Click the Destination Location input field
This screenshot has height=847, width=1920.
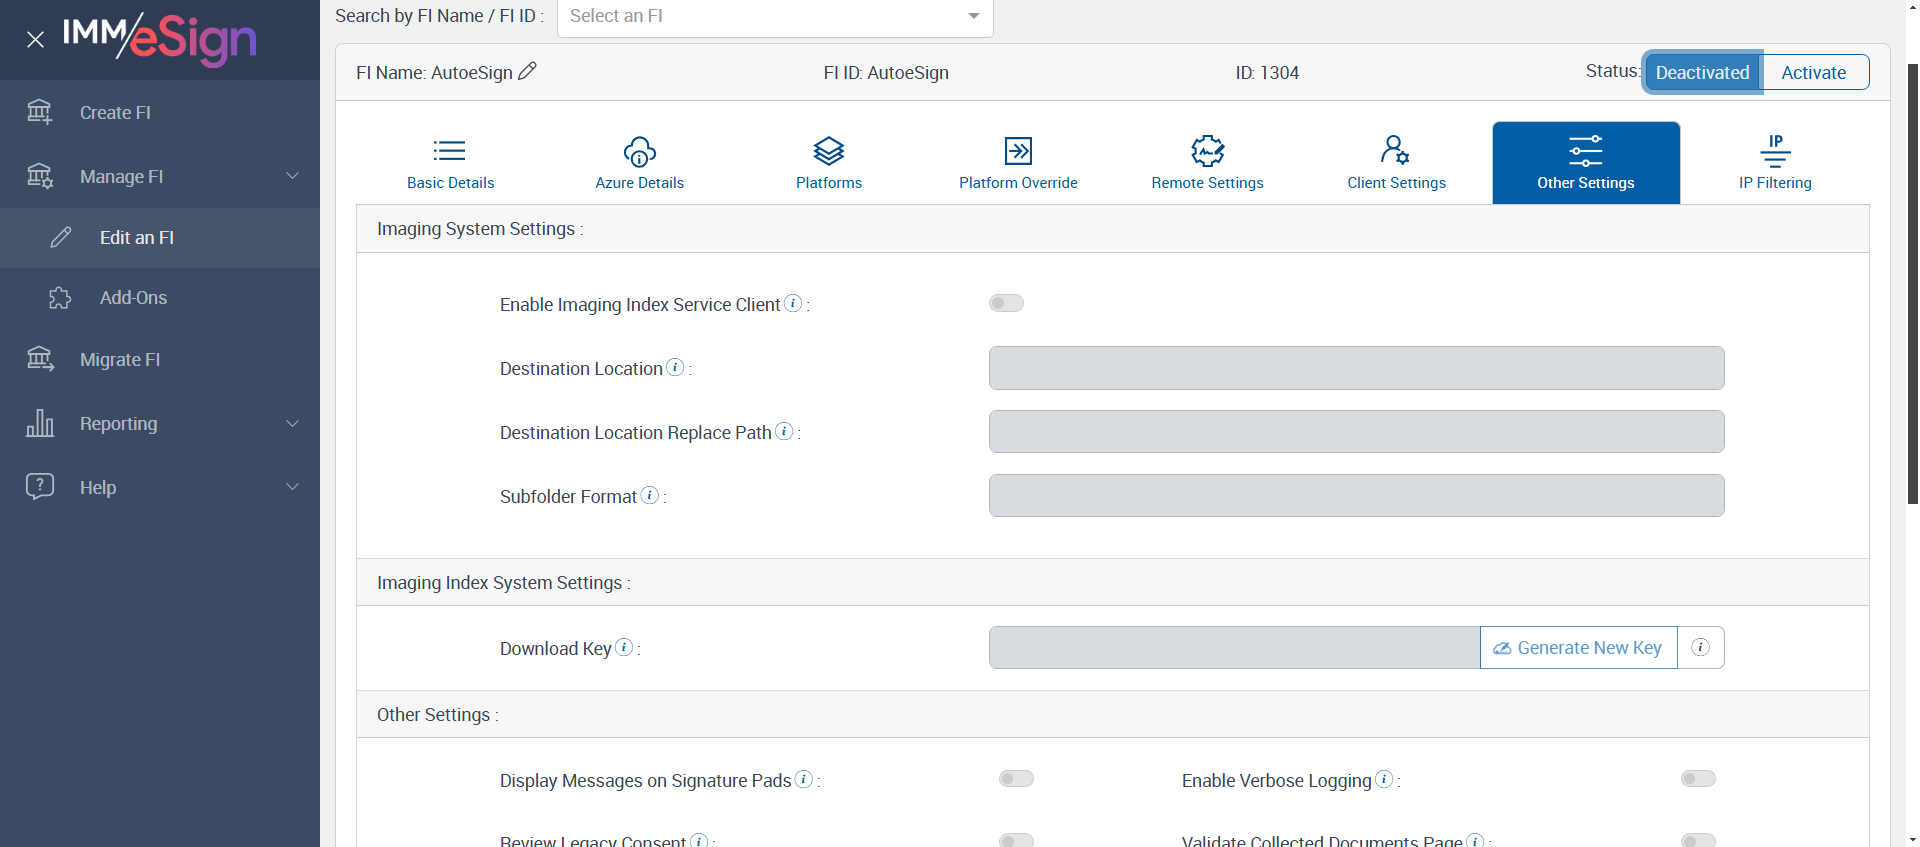click(x=1356, y=368)
